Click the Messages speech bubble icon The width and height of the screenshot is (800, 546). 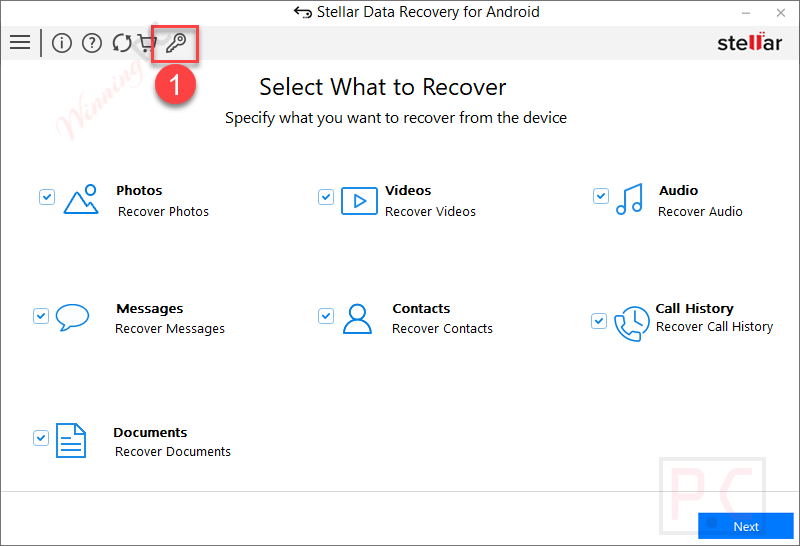click(x=72, y=317)
